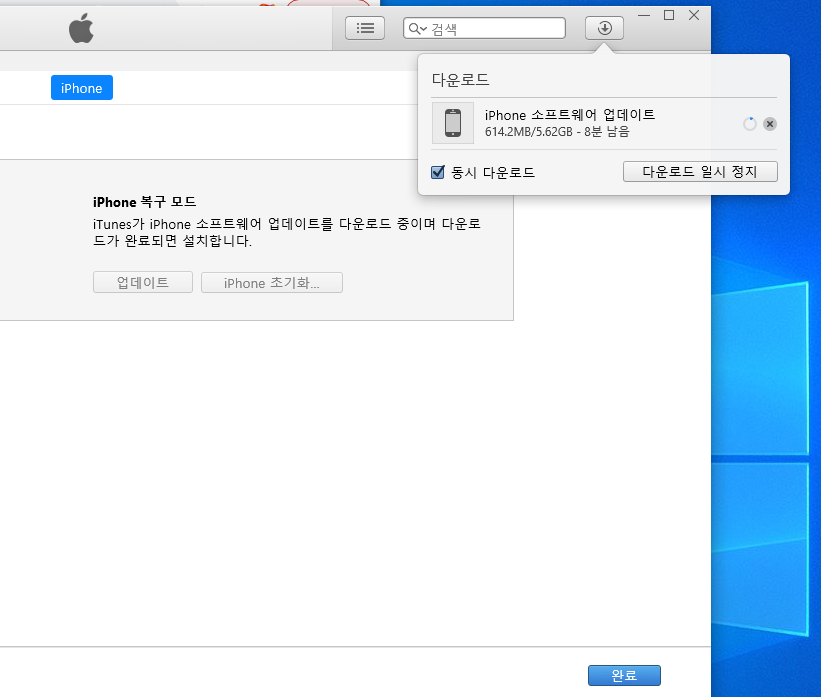Click 다운로드 일시 정지 button
The height and width of the screenshot is (697, 821).
coord(700,172)
